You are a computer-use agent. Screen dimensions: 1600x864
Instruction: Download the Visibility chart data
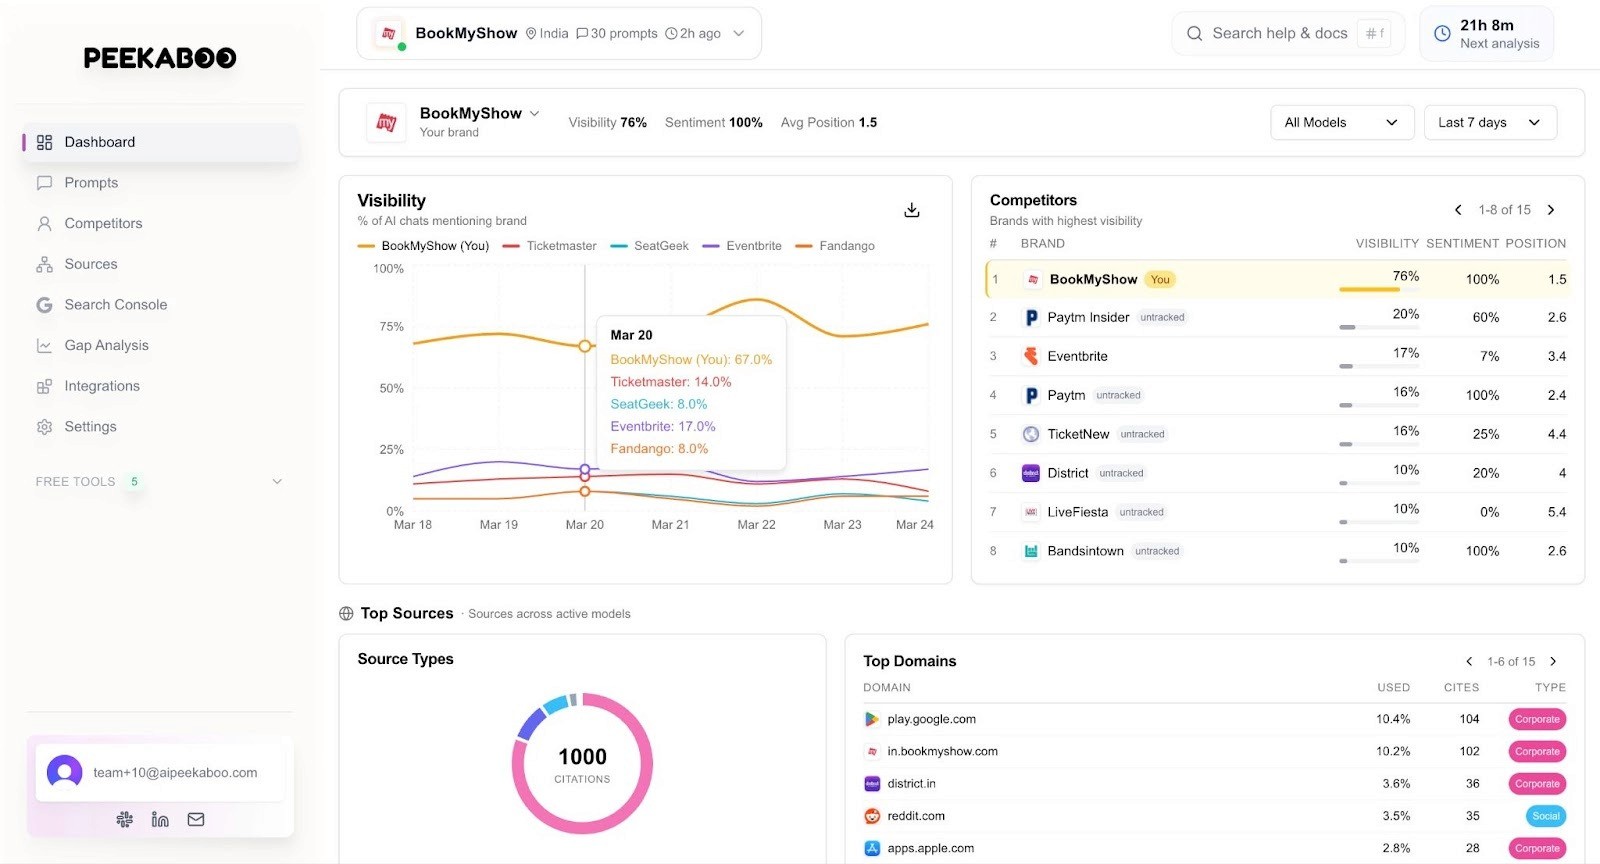click(911, 210)
